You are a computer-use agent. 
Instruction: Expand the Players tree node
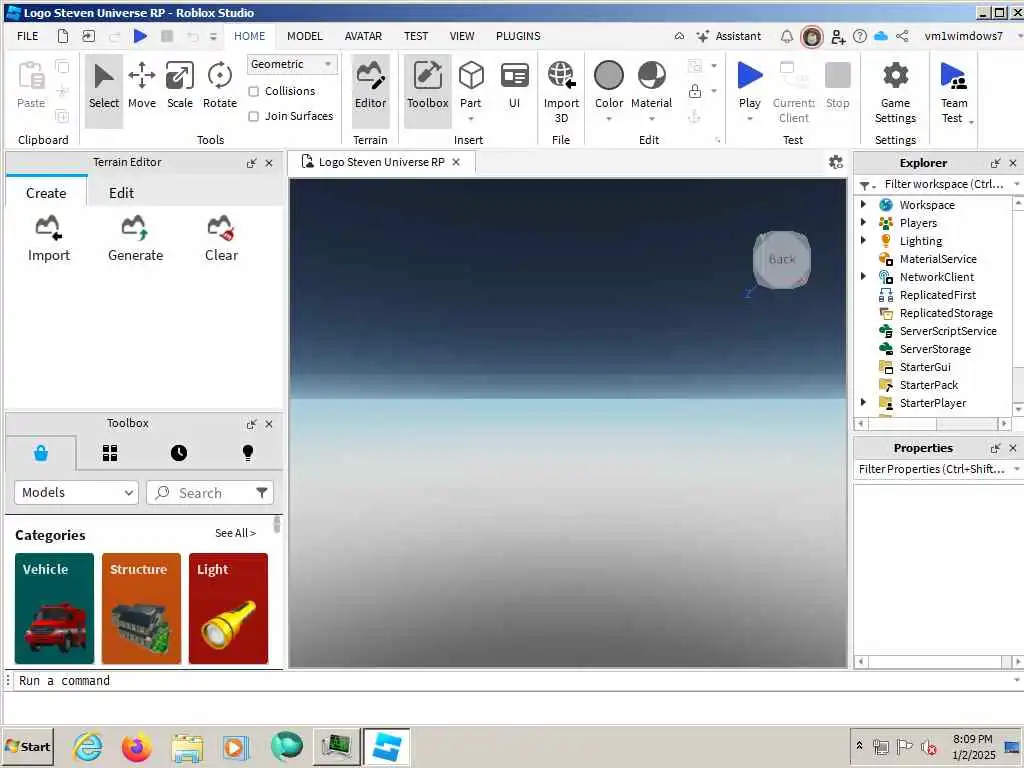click(863, 223)
